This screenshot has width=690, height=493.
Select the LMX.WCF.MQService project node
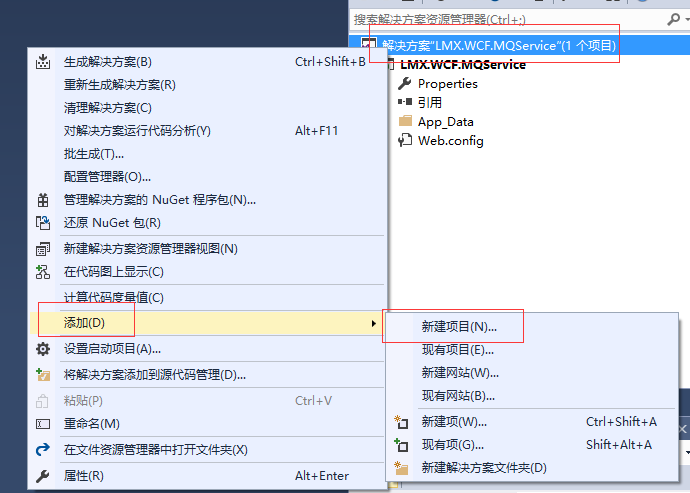point(462,65)
